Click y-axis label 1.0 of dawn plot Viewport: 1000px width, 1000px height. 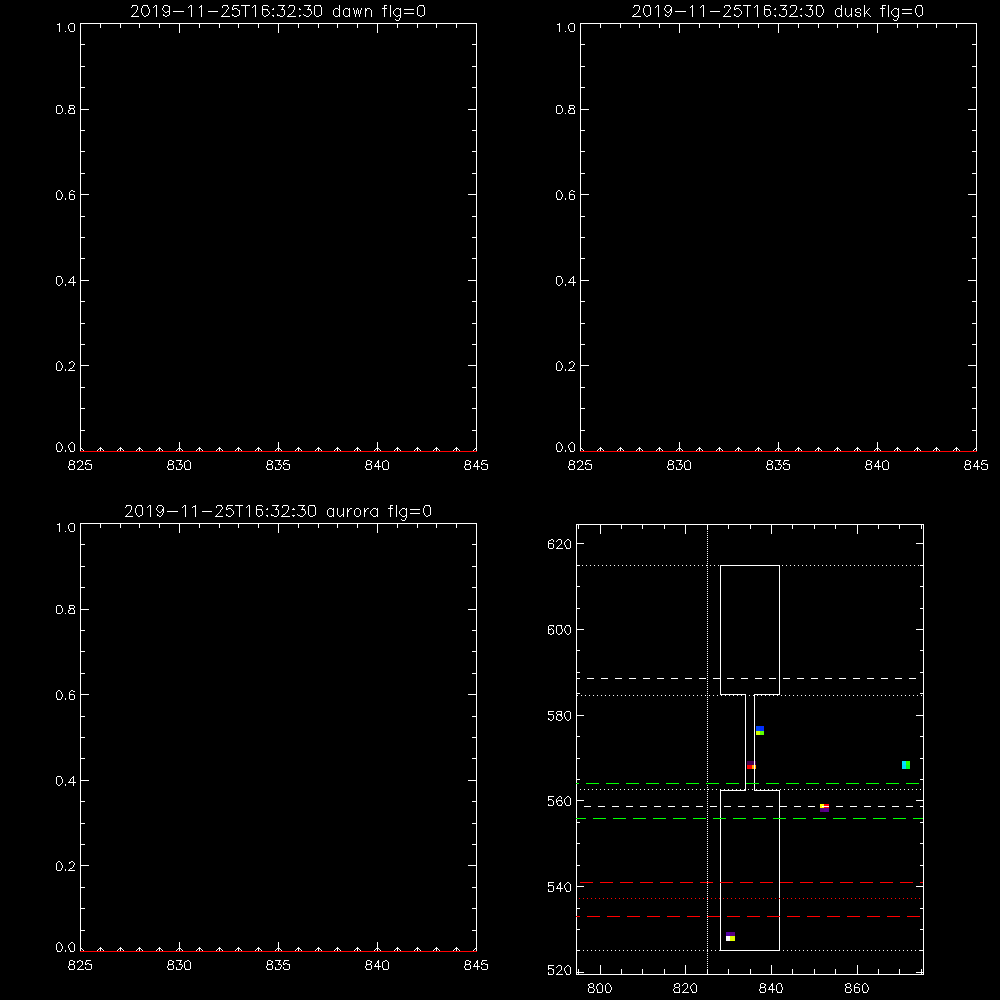point(65,27)
